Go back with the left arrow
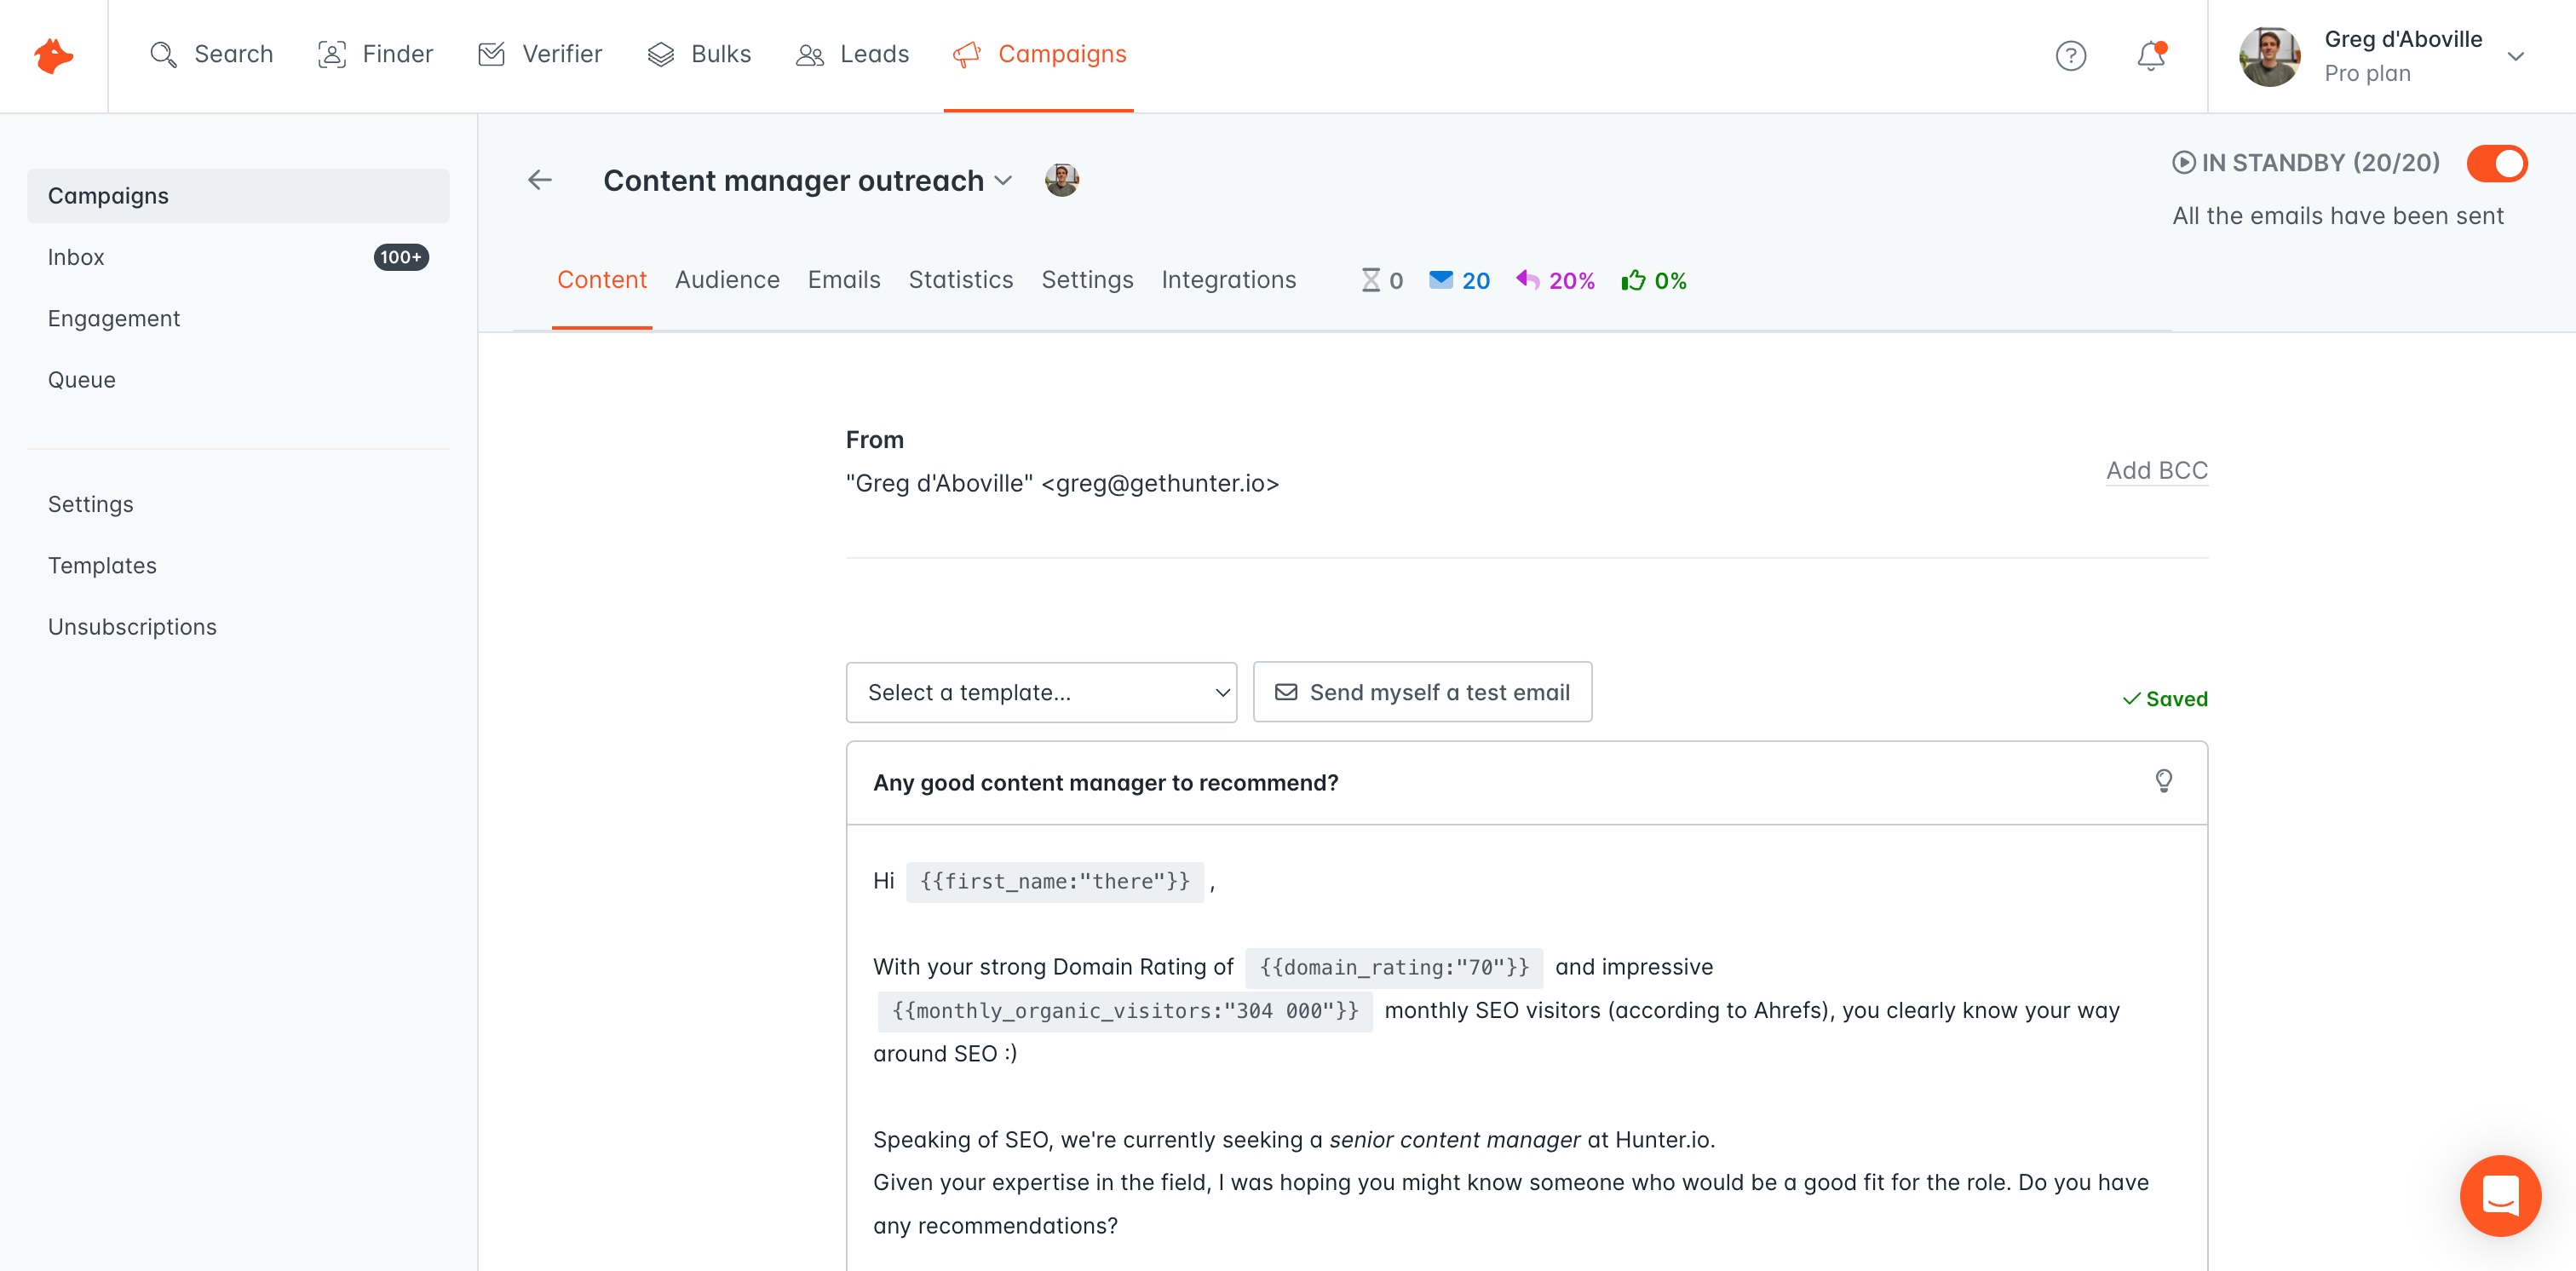The height and width of the screenshot is (1271, 2576). coord(540,180)
